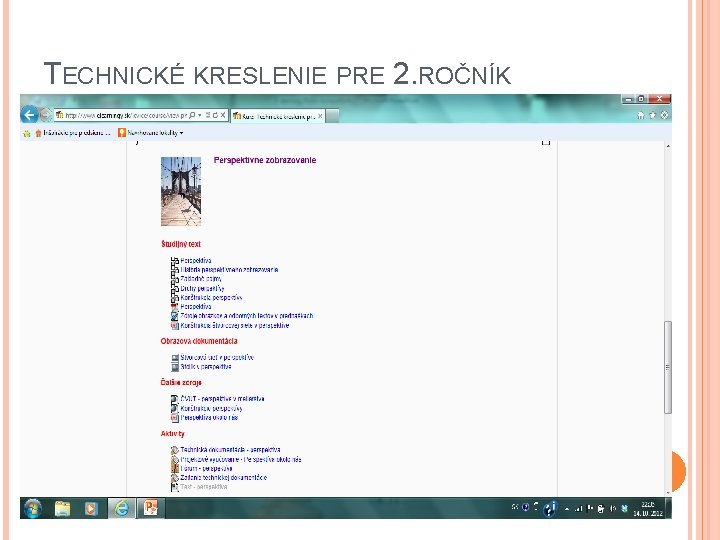Open the first Perspektíva study text link
720x540 pixels.
[196, 260]
